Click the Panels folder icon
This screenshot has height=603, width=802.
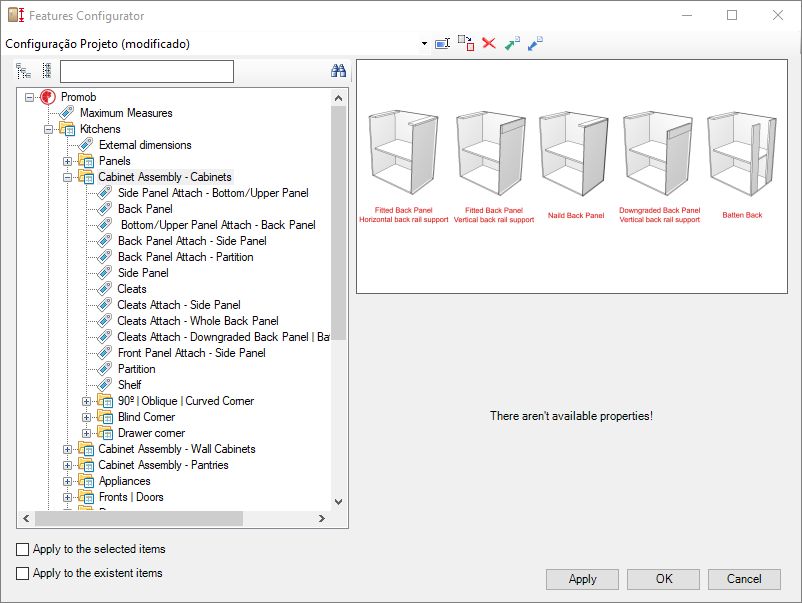point(86,161)
